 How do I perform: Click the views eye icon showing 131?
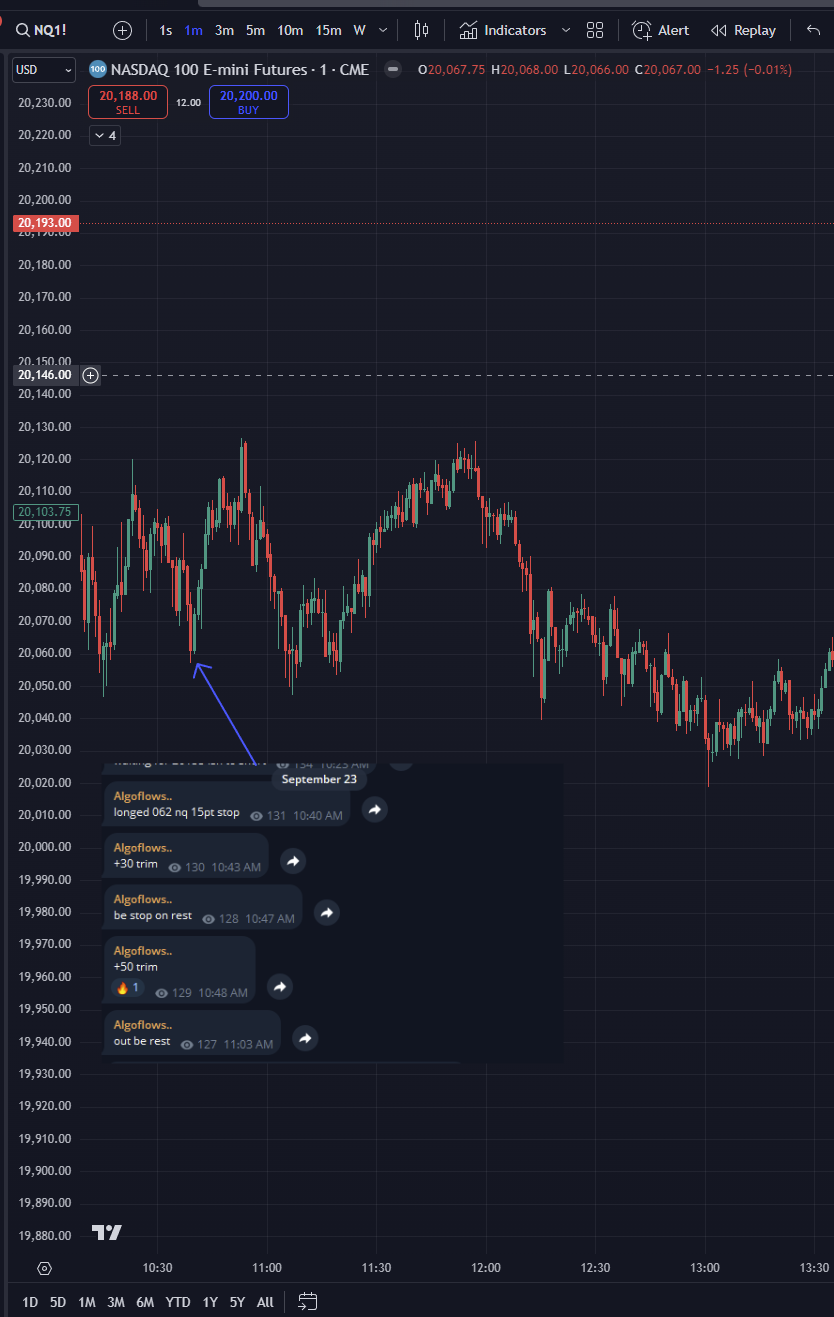click(x=255, y=815)
